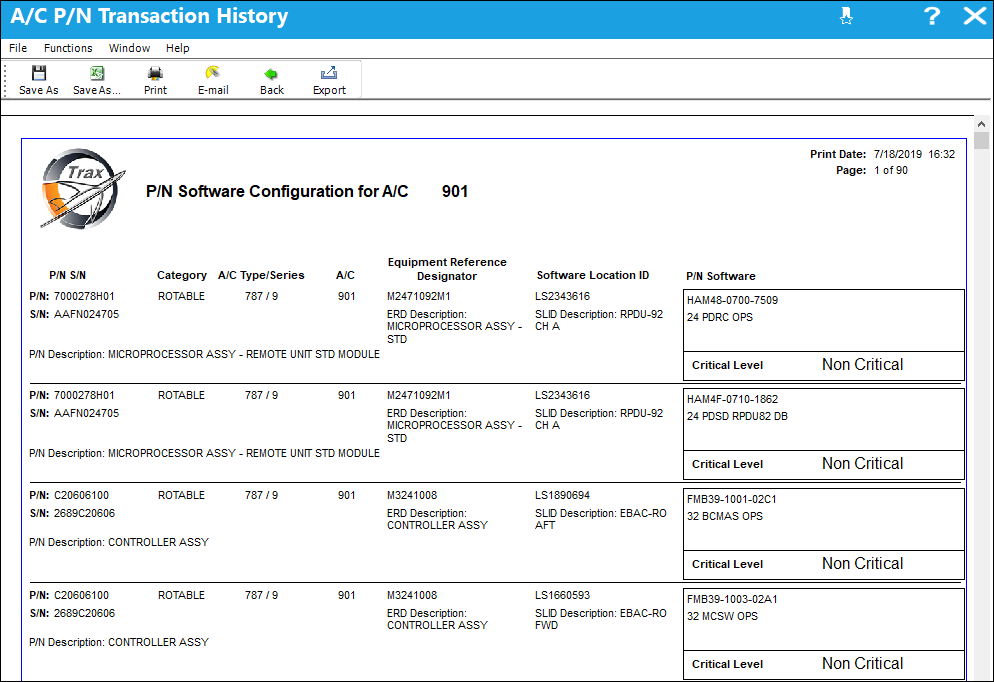
Task: Click the green Back arrow icon
Action: coord(271,74)
